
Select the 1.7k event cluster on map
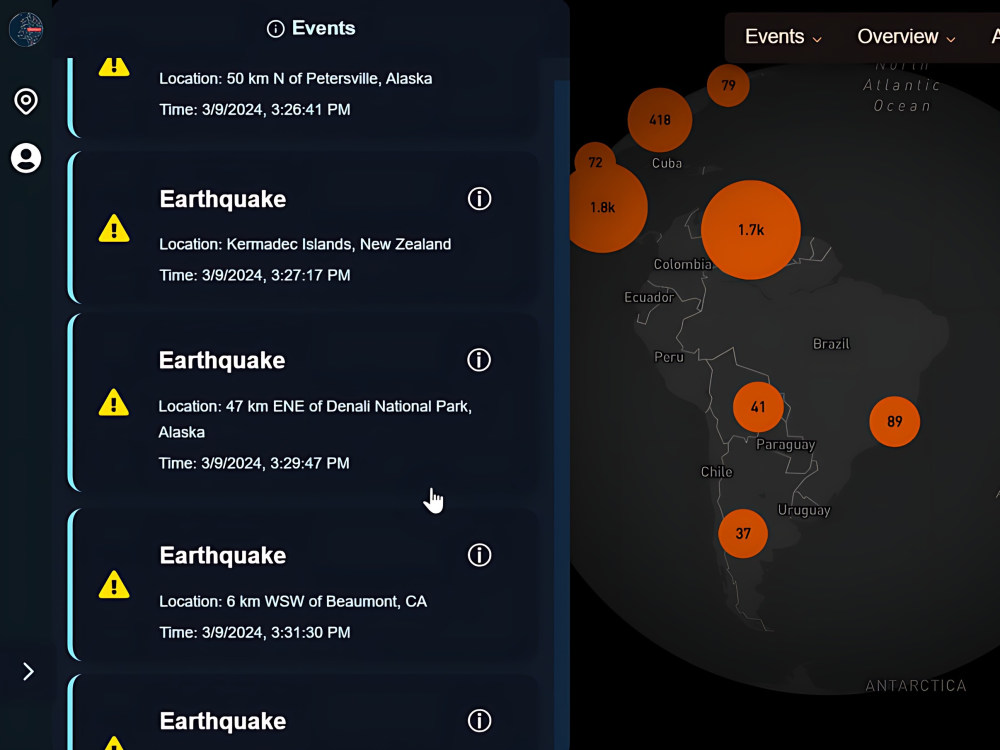pyautogui.click(x=751, y=230)
